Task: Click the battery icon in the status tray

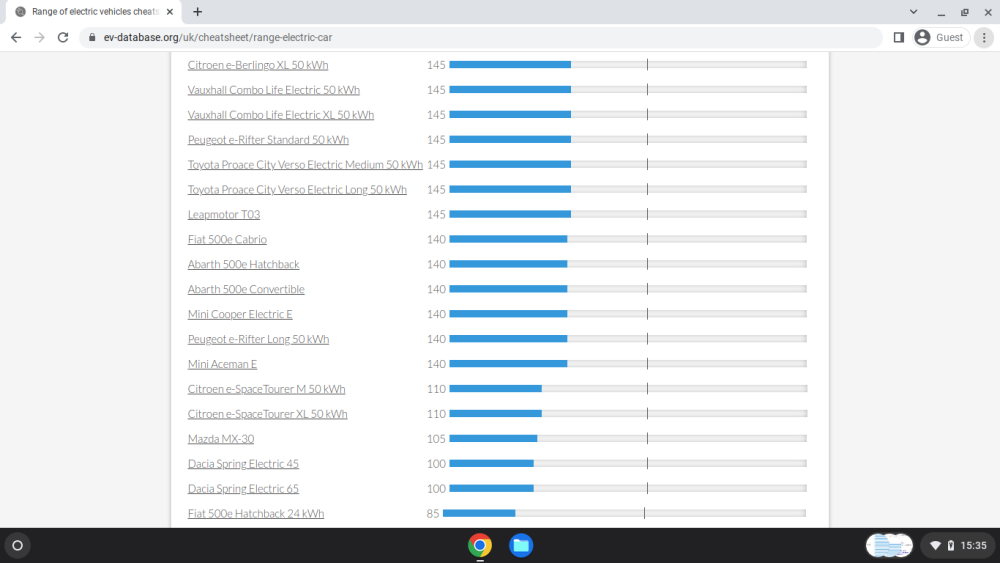Action: [951, 546]
